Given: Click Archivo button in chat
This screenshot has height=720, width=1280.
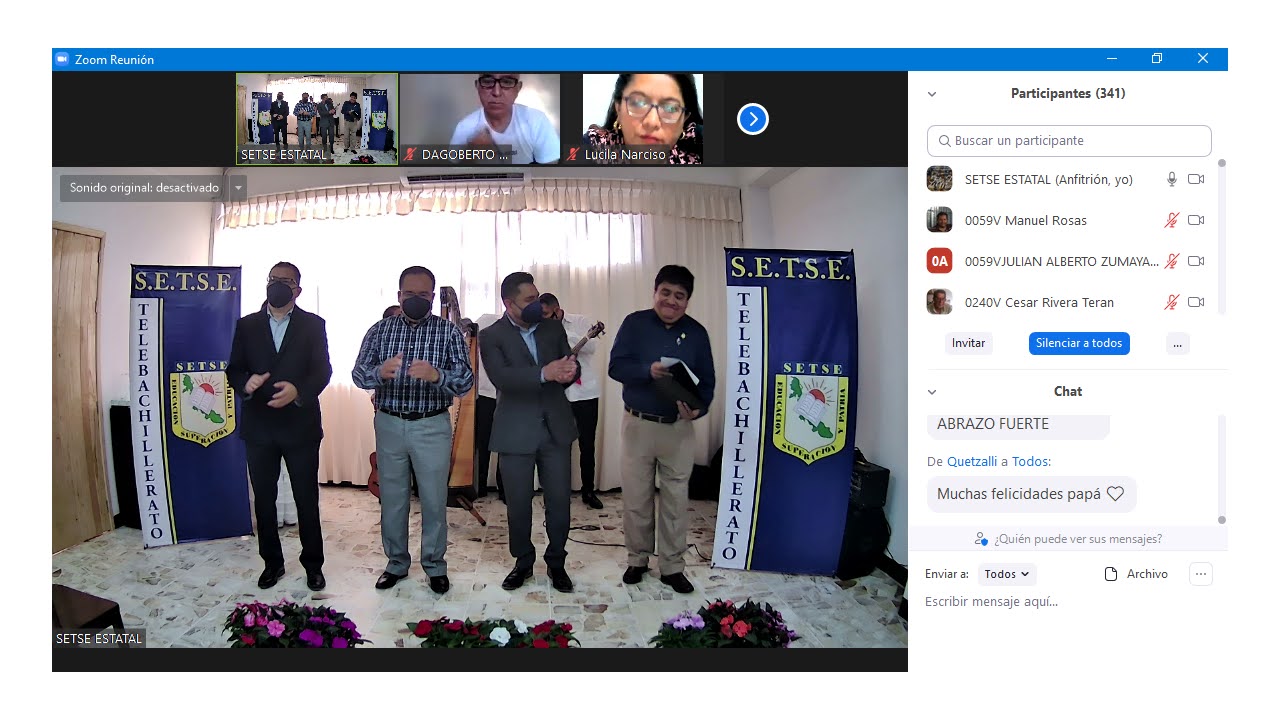Looking at the screenshot, I should [x=1135, y=574].
